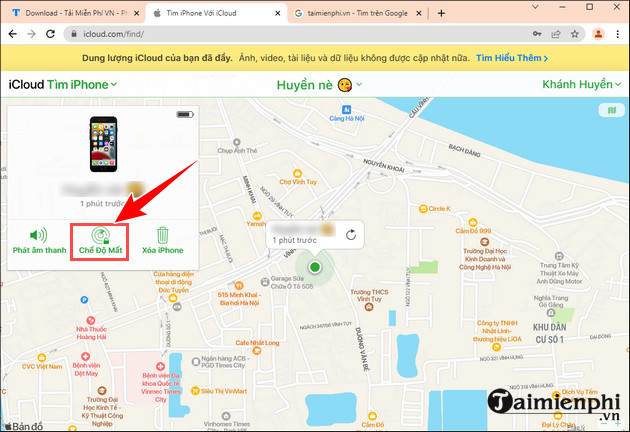
Task: Click Chụp Ảnh Thẻ map marker
Action: [237, 142]
